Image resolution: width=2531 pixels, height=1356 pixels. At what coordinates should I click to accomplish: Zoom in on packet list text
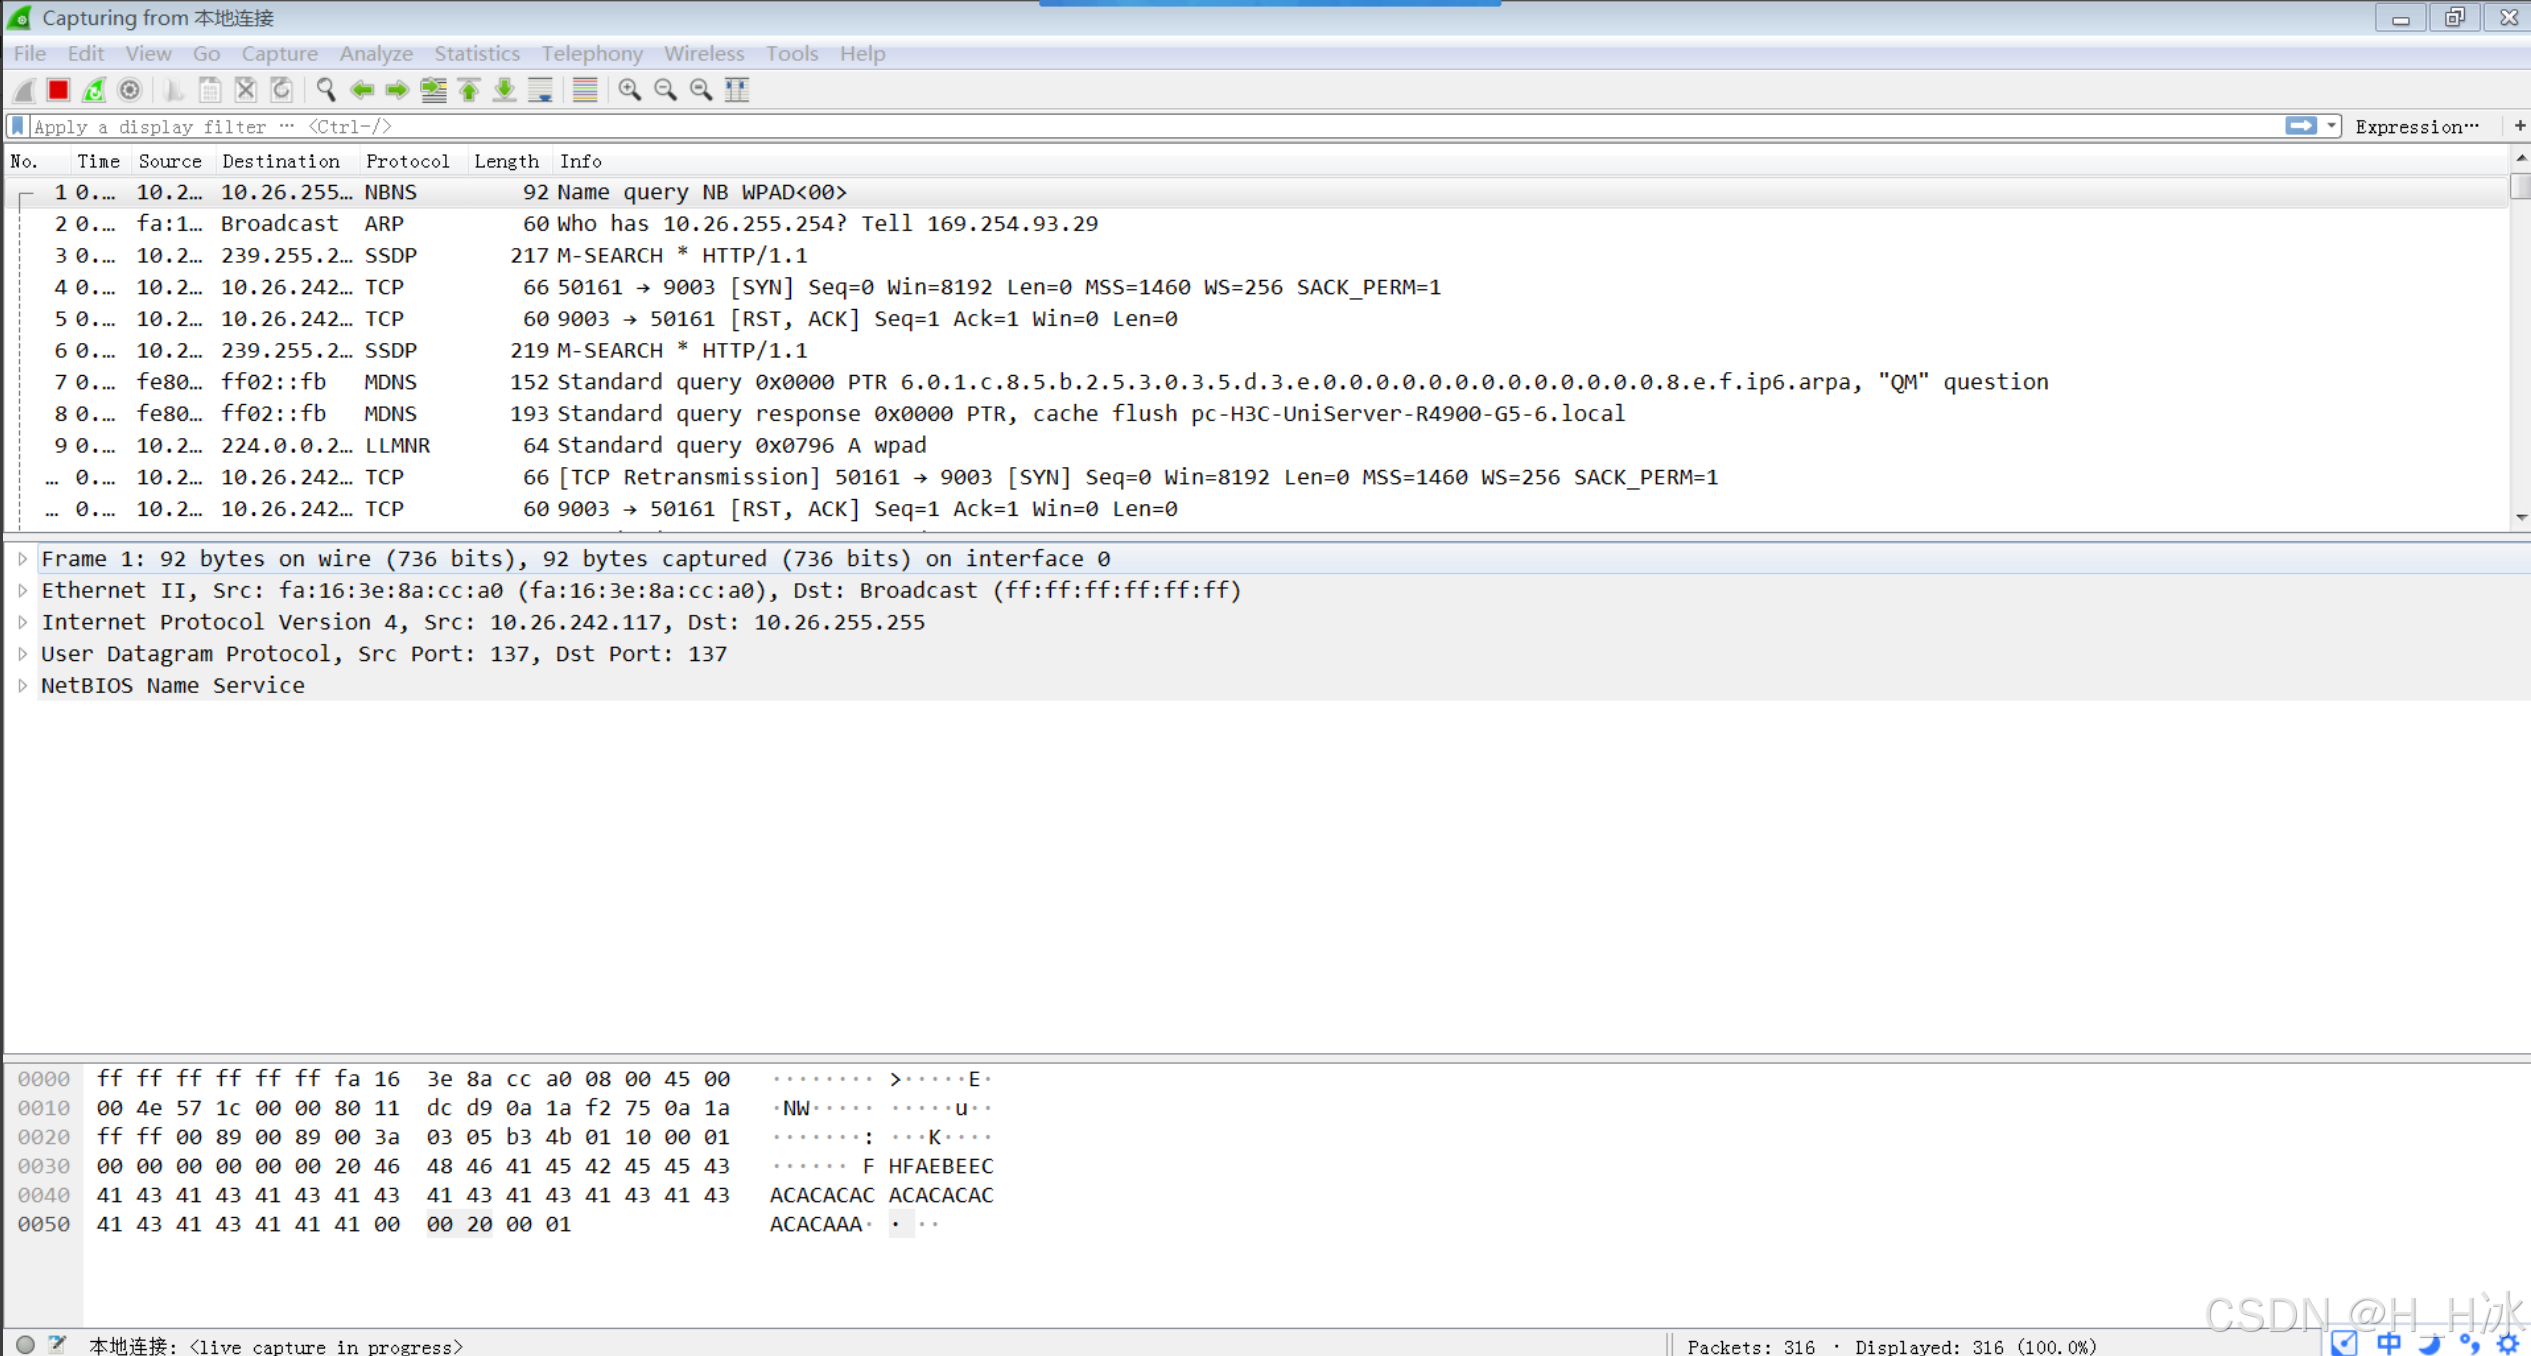point(629,90)
